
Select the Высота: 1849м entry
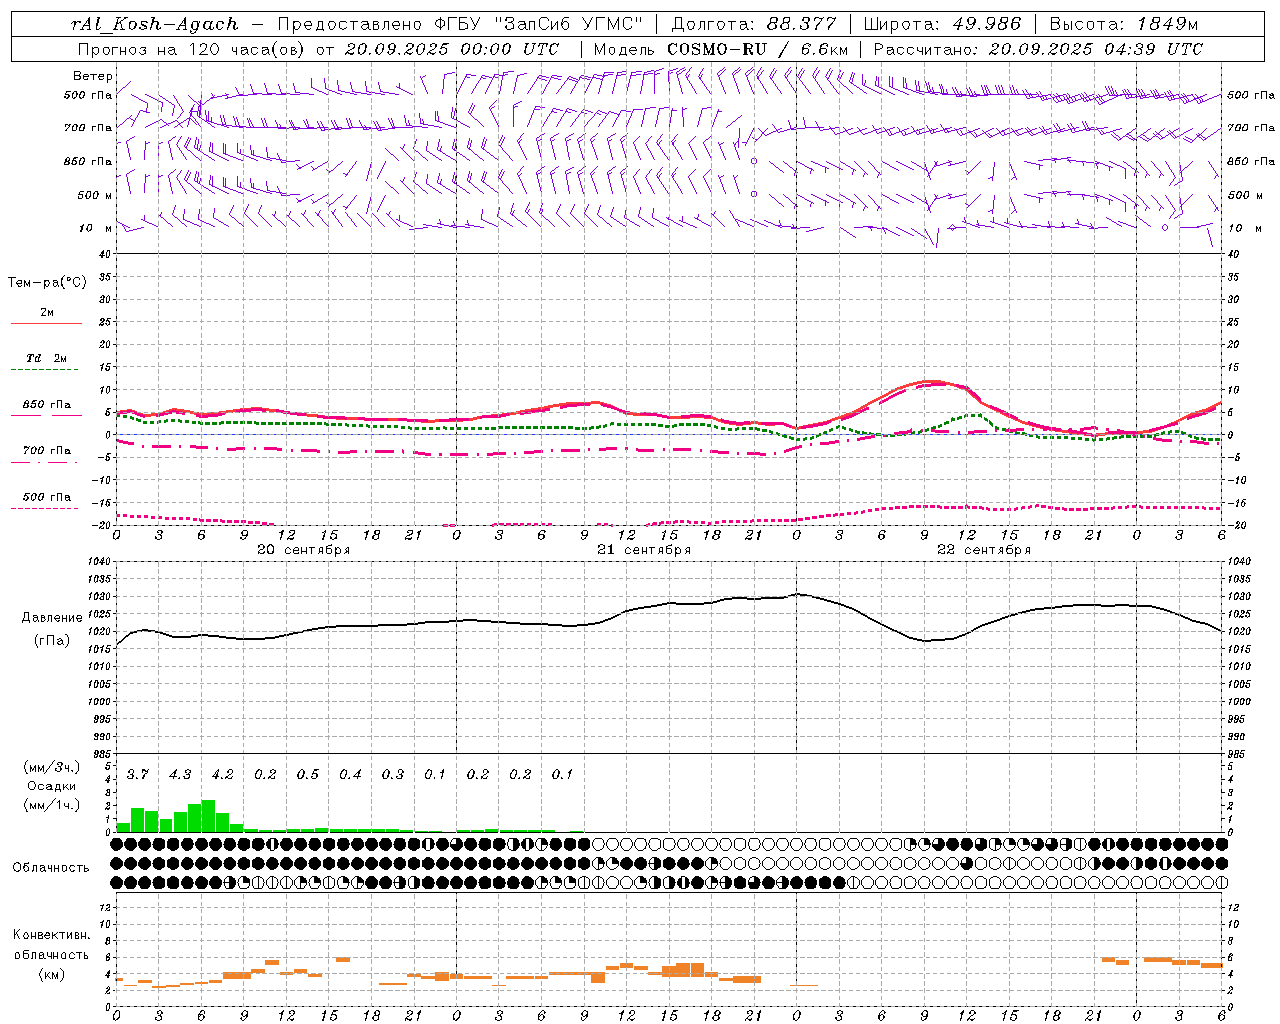pyautogui.click(x=1123, y=24)
